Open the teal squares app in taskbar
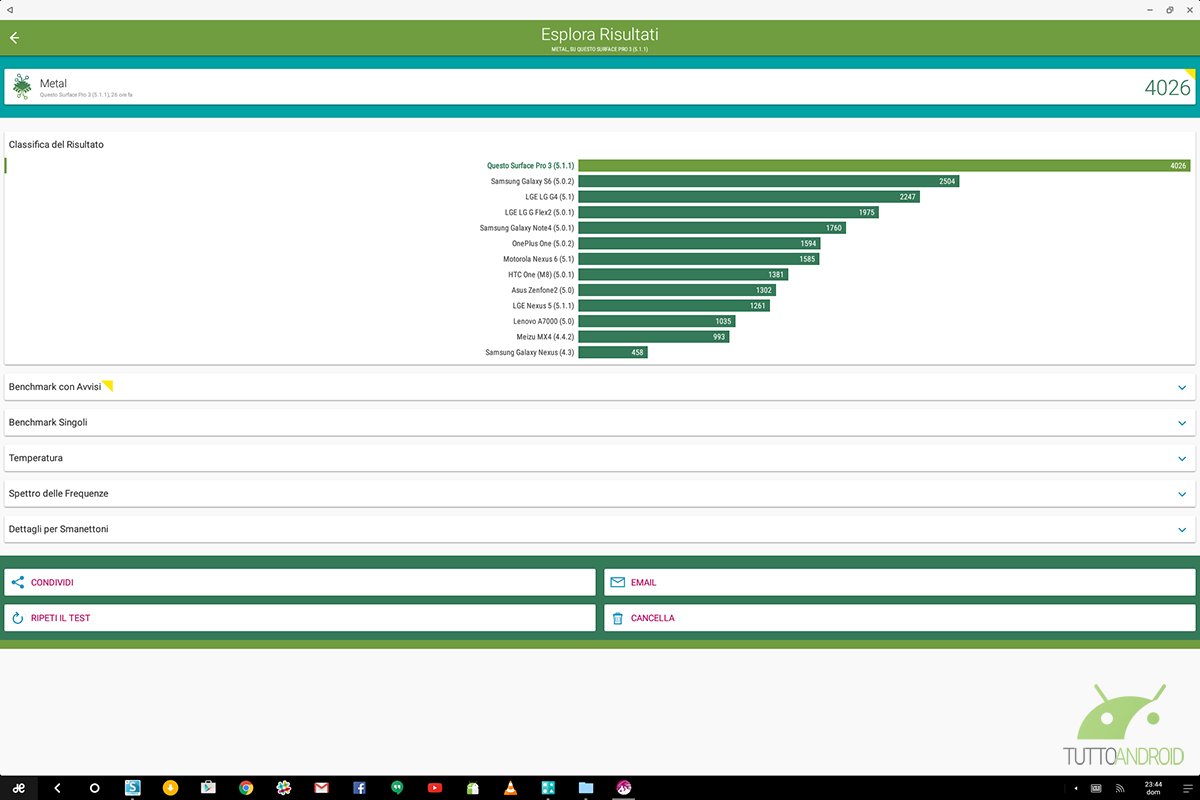Screen dimensions: 1200x800 548,788
